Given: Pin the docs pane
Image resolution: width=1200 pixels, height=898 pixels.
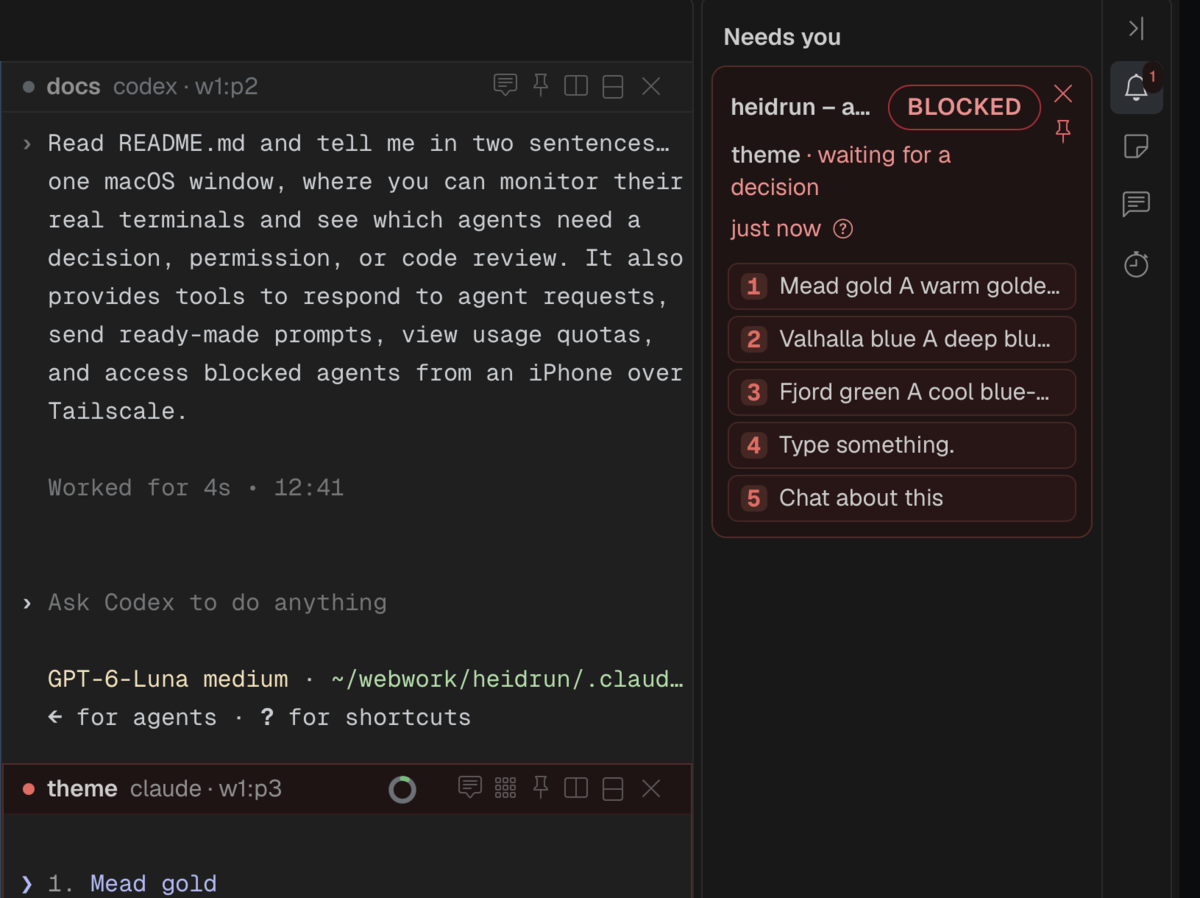Looking at the screenshot, I should click(x=541, y=86).
